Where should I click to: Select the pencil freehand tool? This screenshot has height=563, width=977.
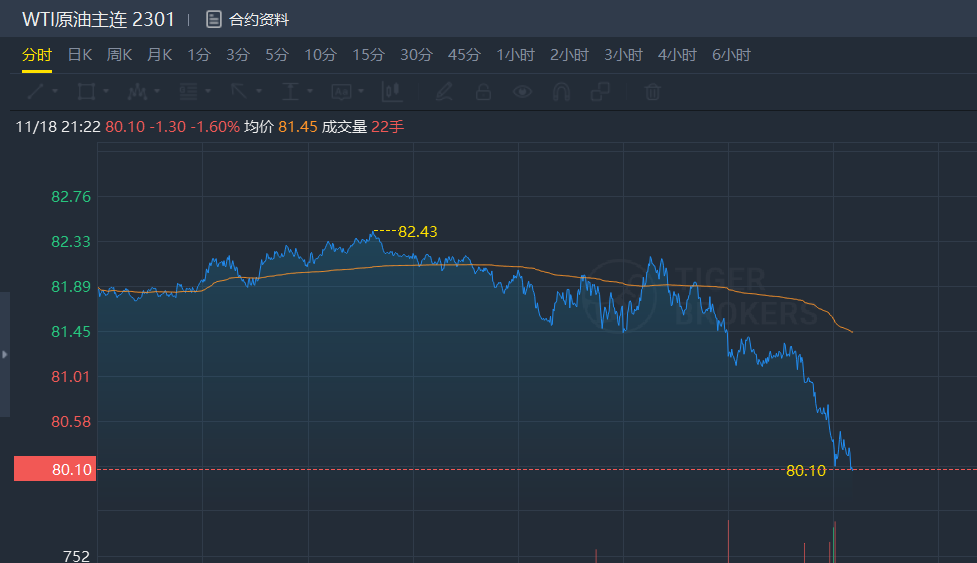coord(444,92)
